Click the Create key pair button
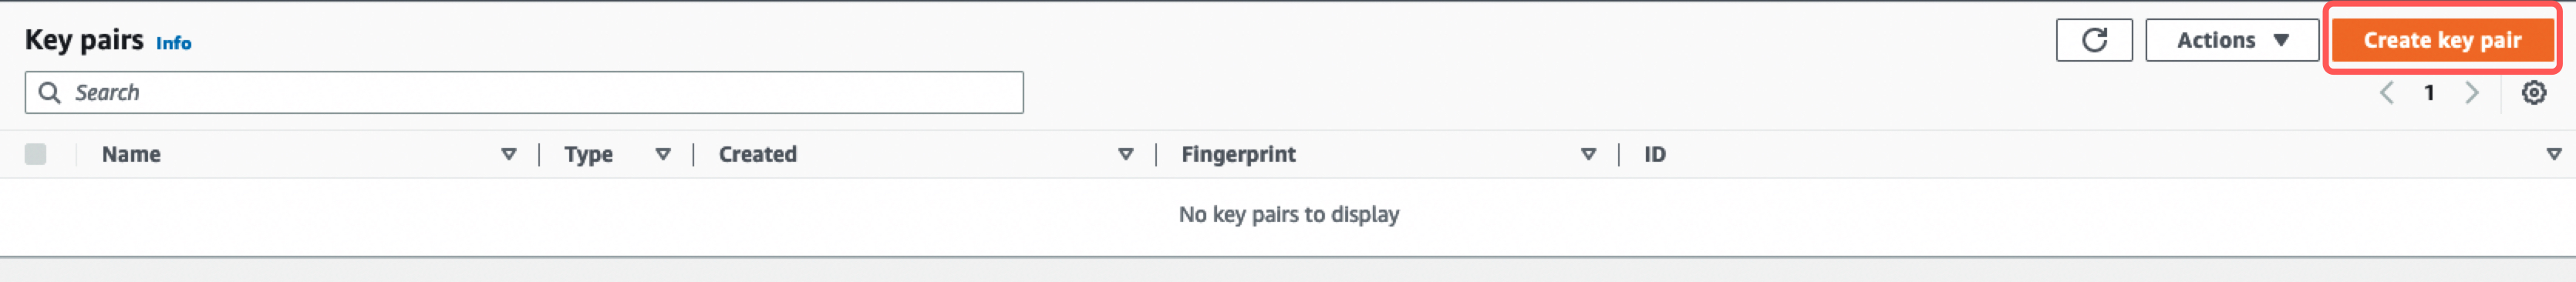This screenshot has width=2576, height=282. [x=2442, y=40]
